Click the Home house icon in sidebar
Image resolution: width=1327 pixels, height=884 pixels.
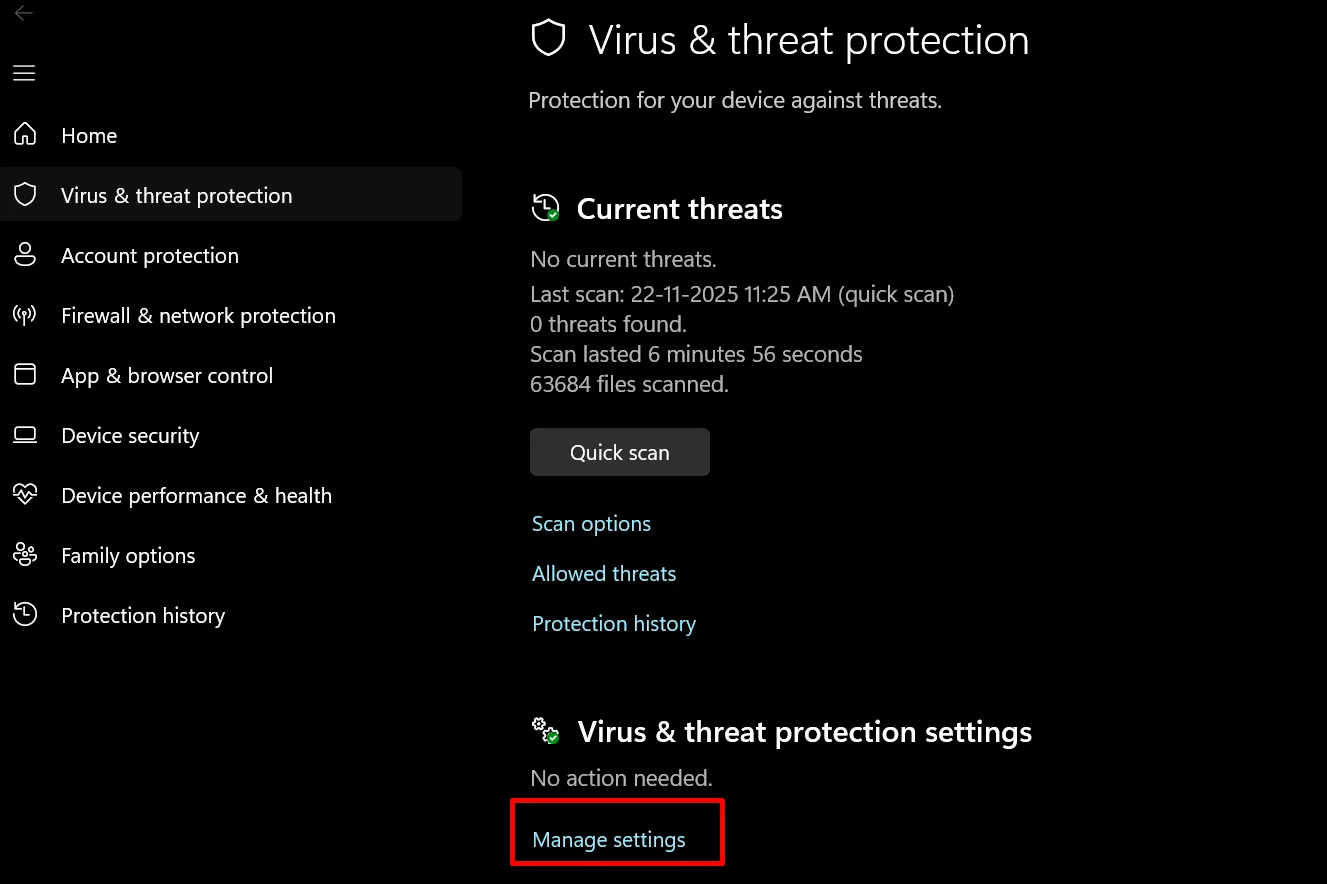pos(25,134)
